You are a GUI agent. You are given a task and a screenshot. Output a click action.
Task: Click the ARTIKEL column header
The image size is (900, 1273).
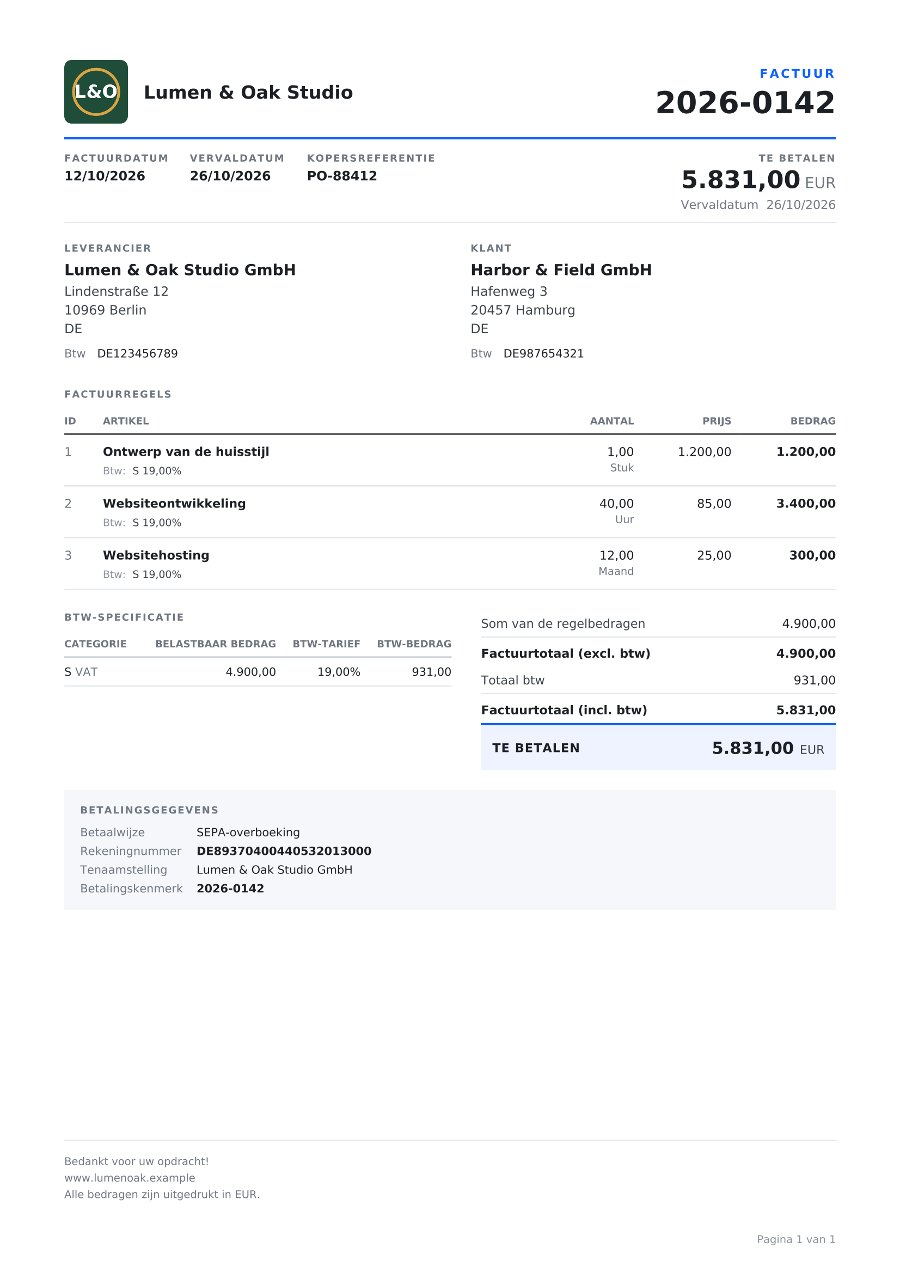click(126, 421)
